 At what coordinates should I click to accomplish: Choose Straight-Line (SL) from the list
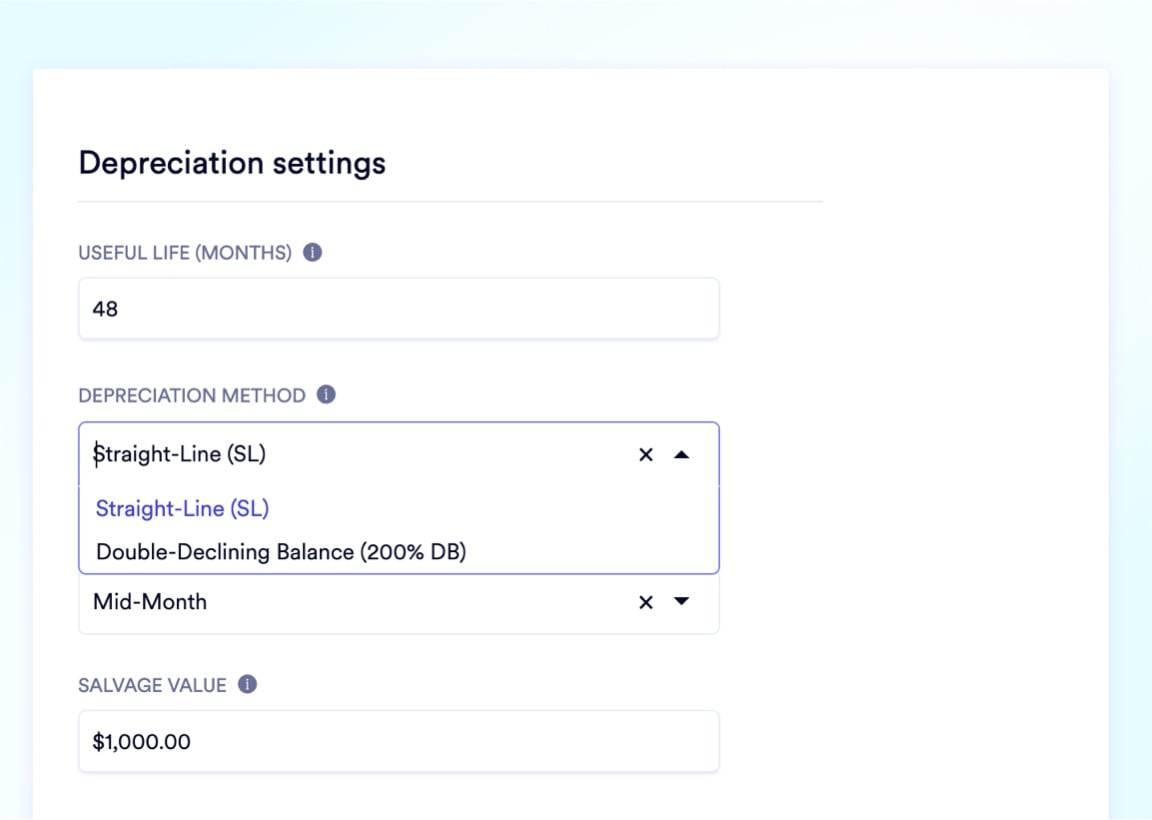pos(183,508)
